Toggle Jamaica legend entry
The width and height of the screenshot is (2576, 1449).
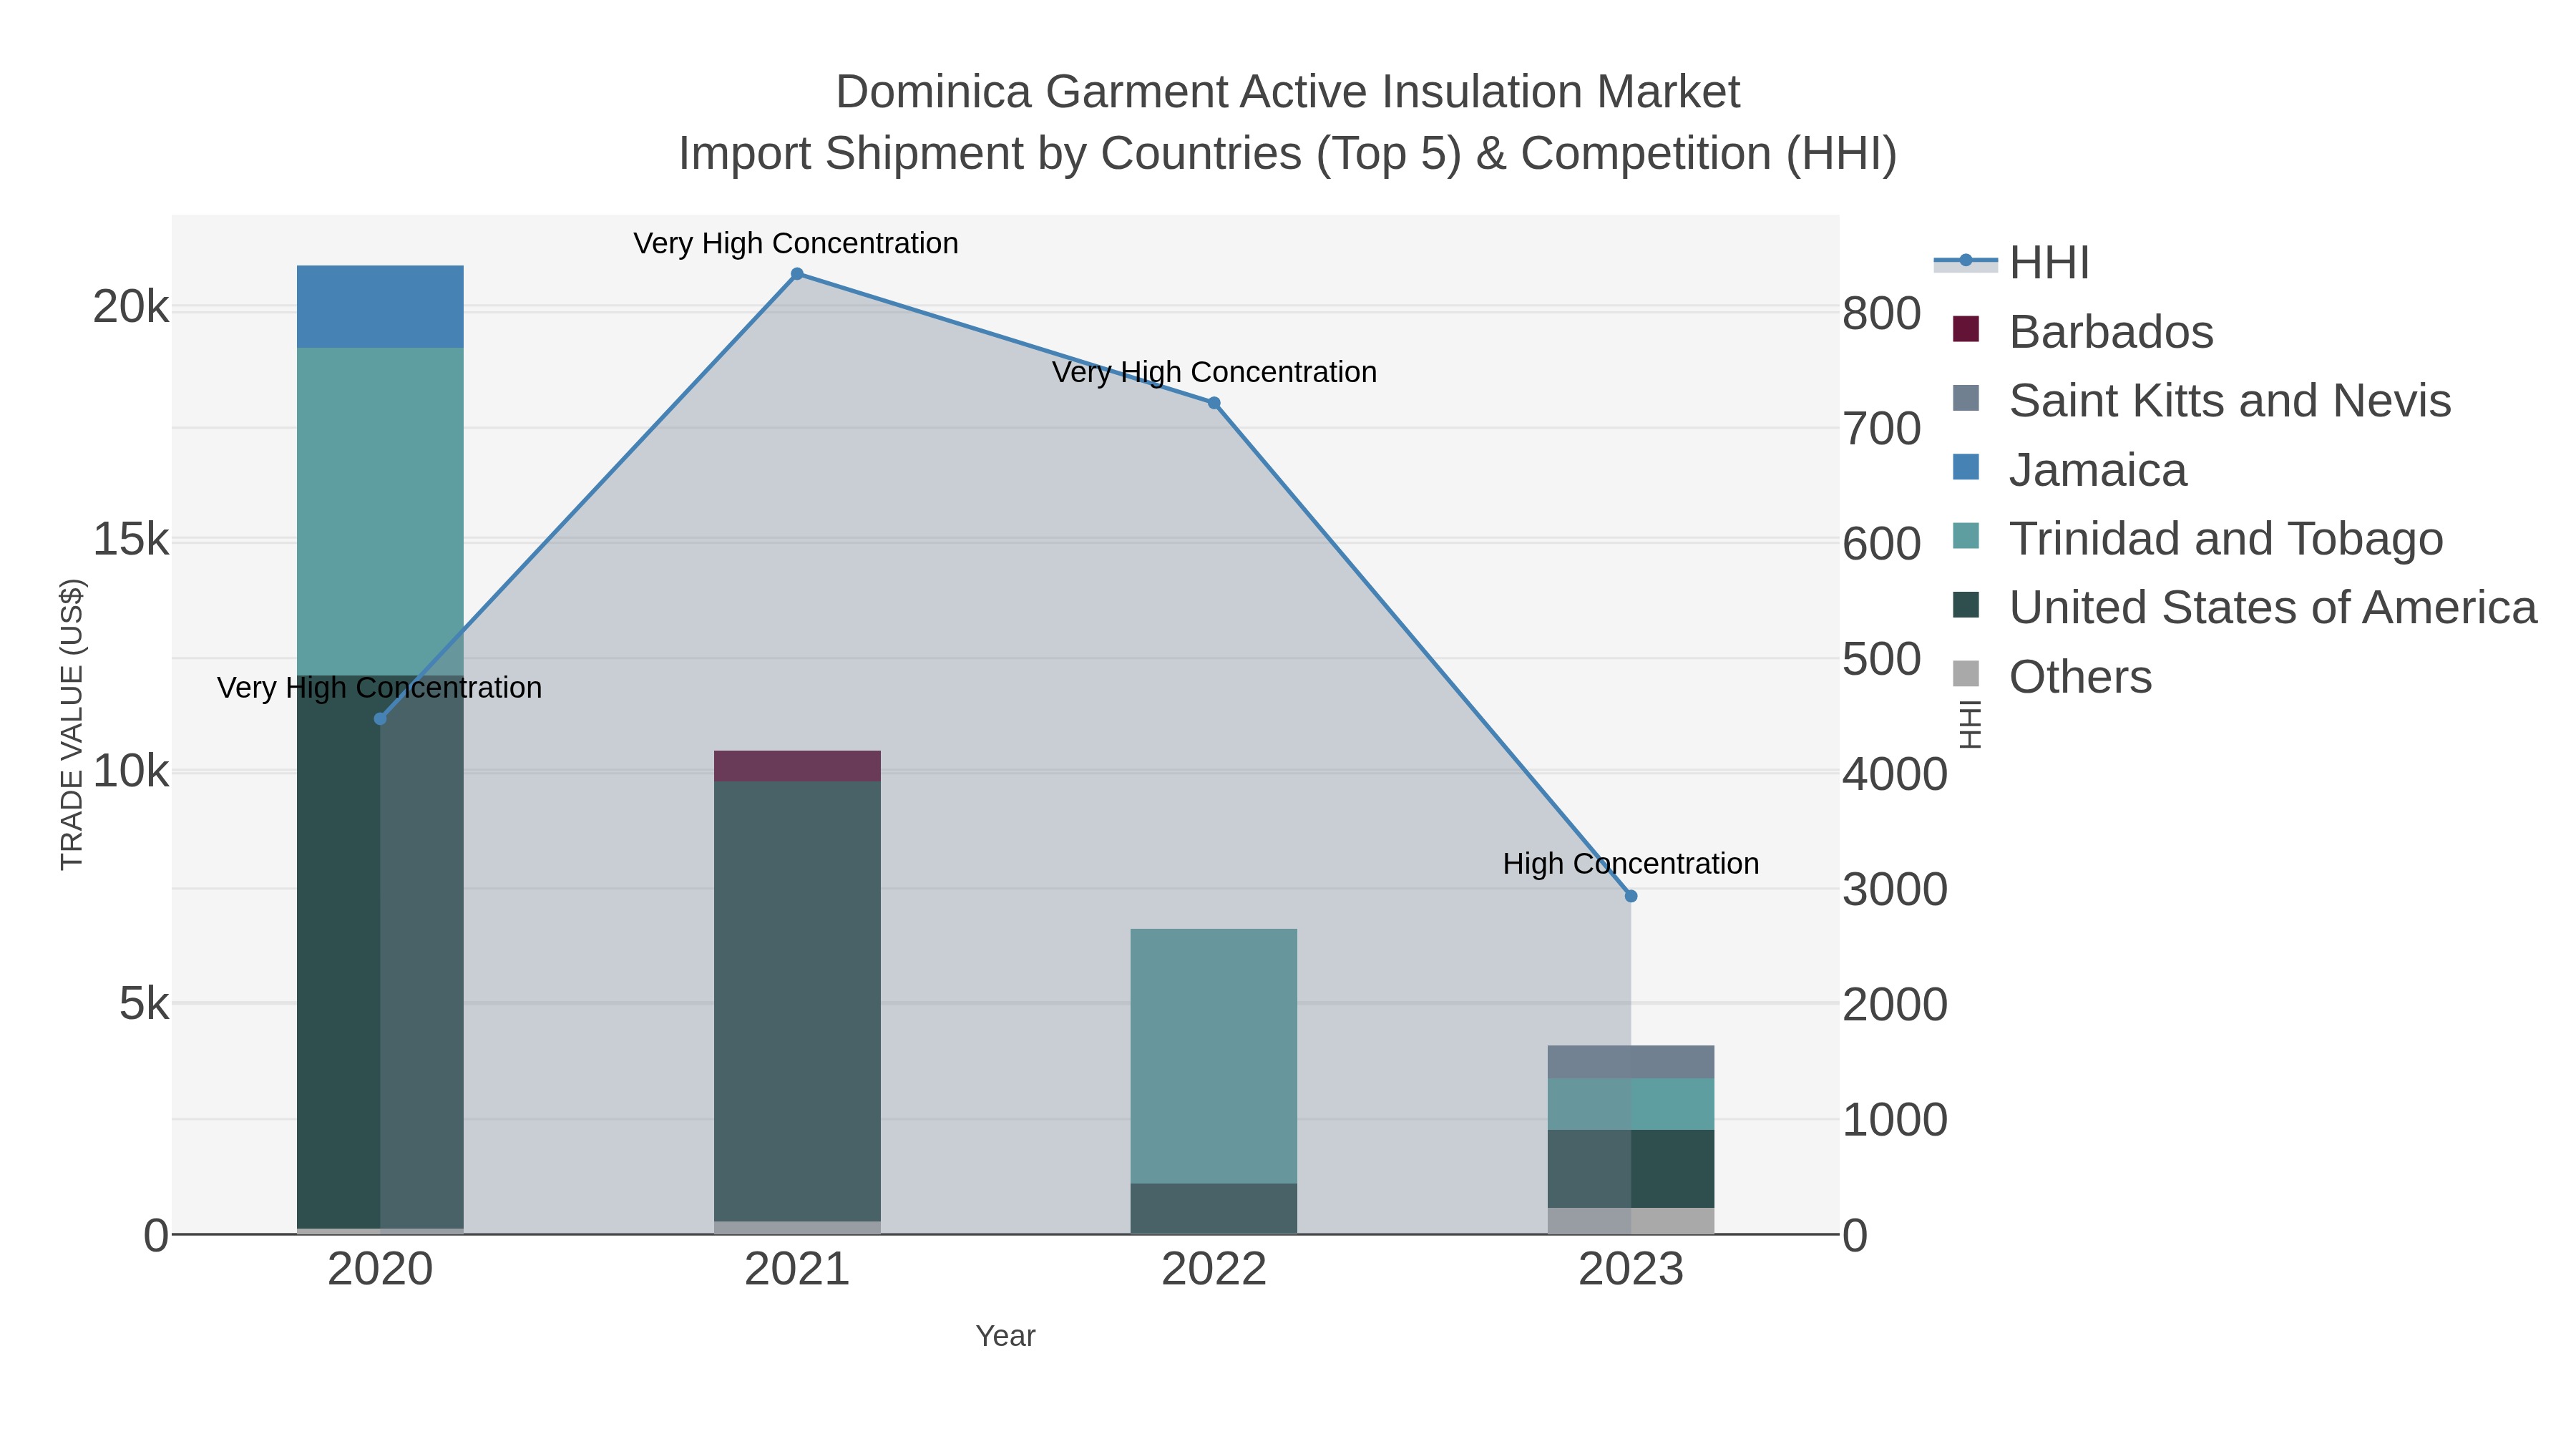[2069, 469]
